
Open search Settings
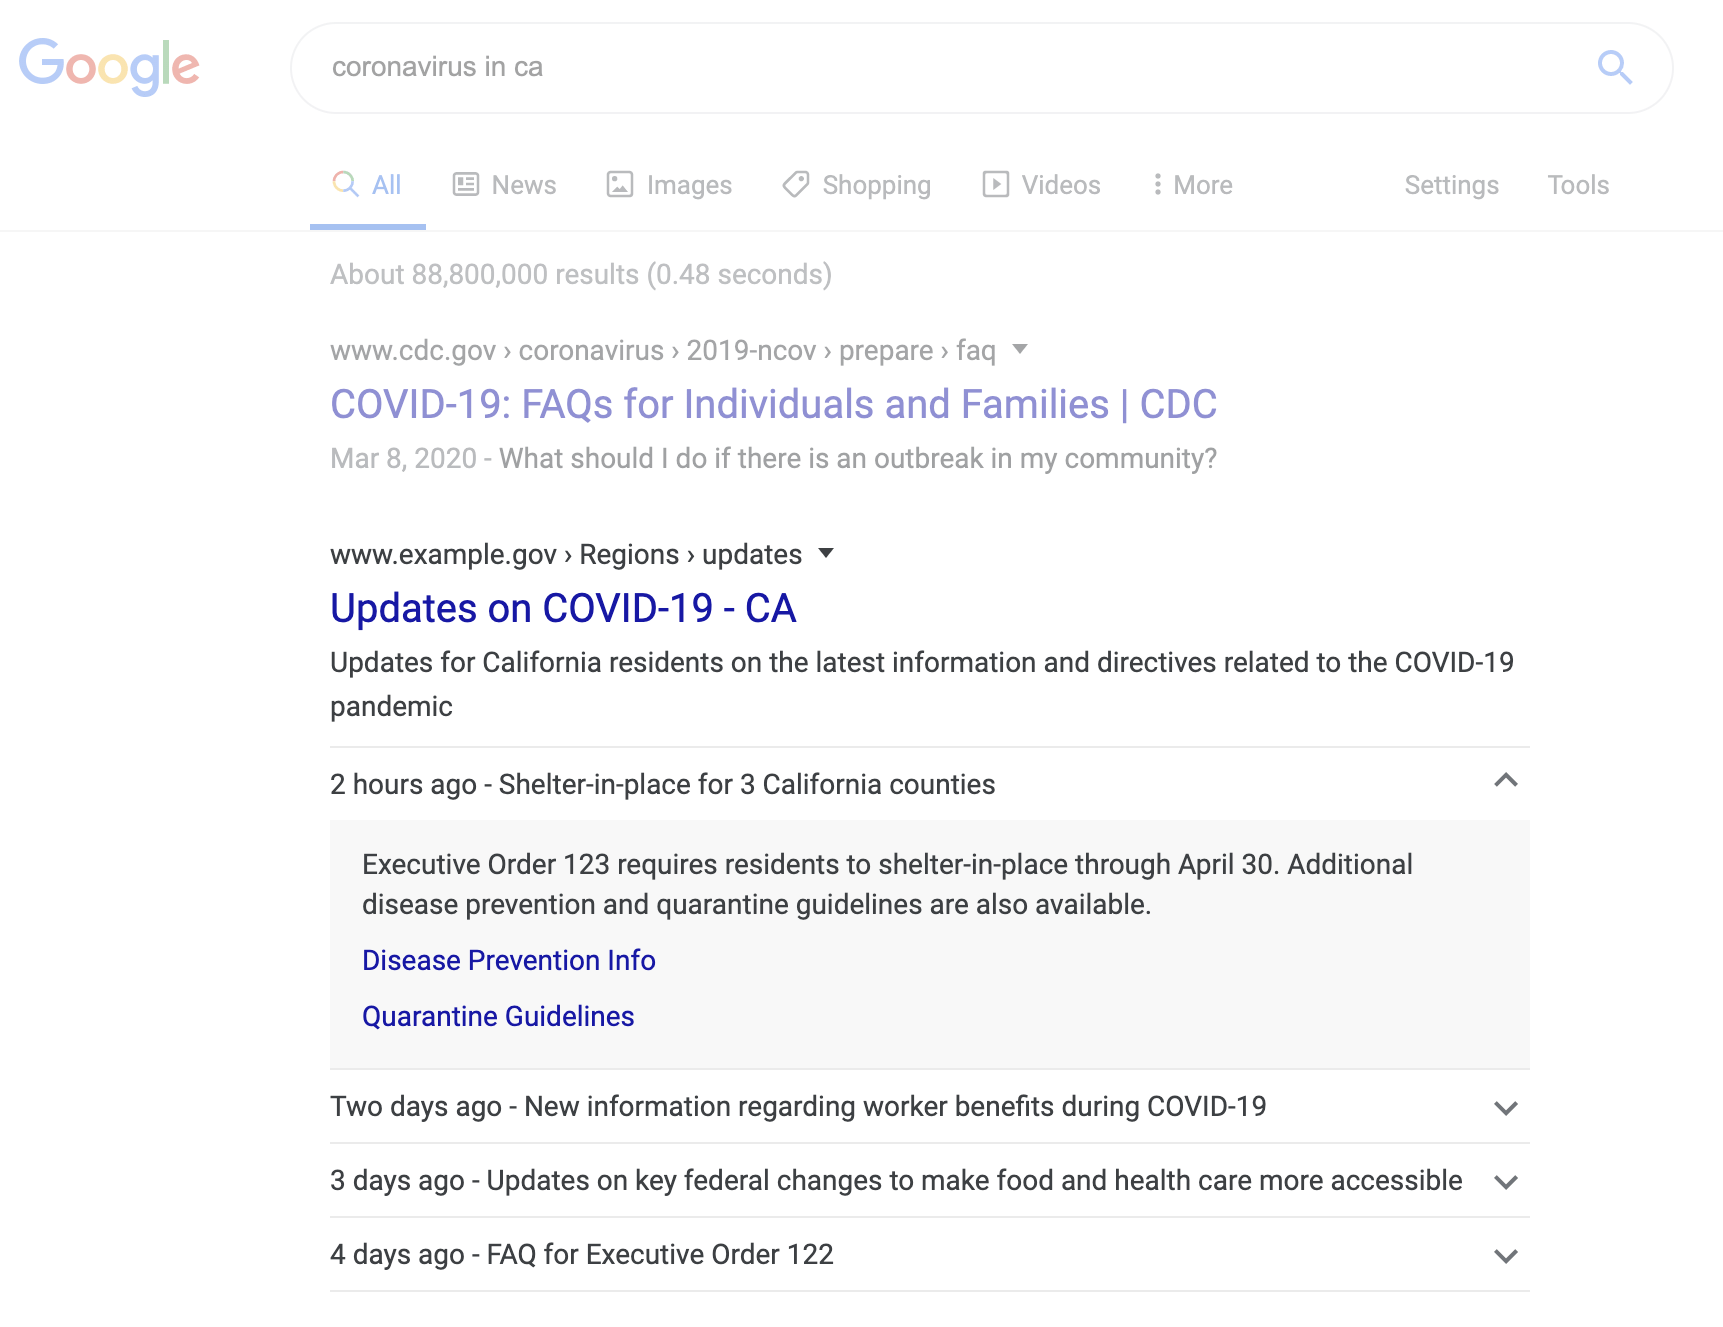click(x=1451, y=184)
